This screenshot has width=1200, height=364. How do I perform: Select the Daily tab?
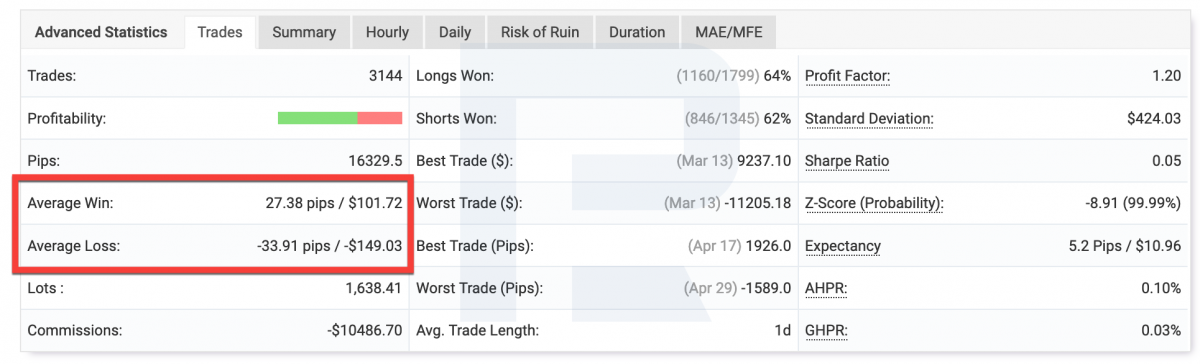click(455, 32)
